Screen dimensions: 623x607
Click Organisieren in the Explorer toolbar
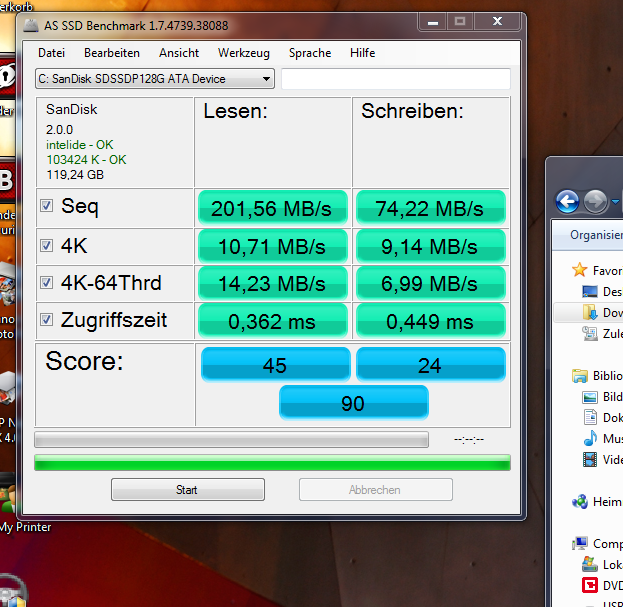[x=596, y=235]
